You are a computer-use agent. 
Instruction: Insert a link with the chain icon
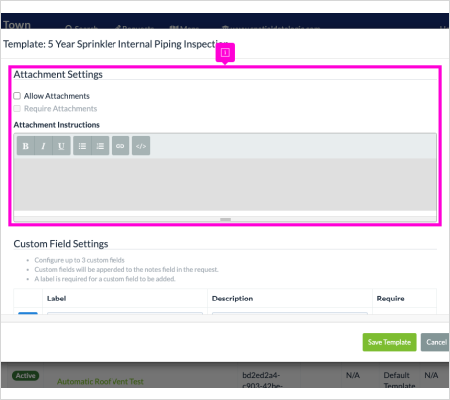(120, 146)
